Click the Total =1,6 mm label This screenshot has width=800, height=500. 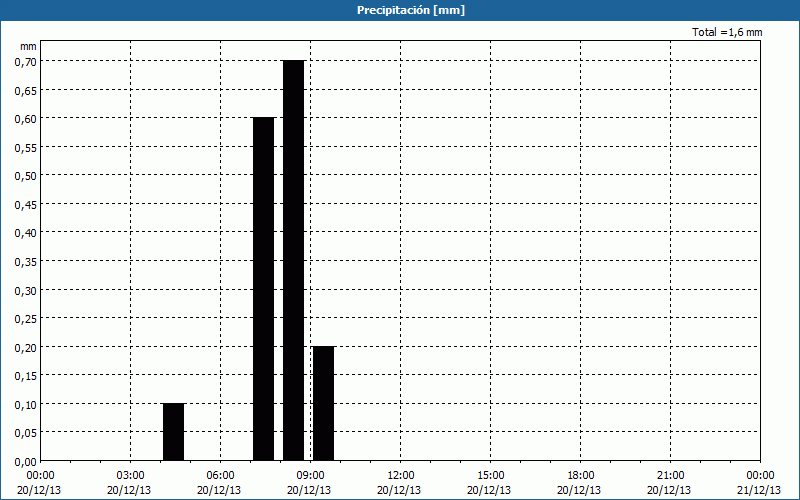727,32
